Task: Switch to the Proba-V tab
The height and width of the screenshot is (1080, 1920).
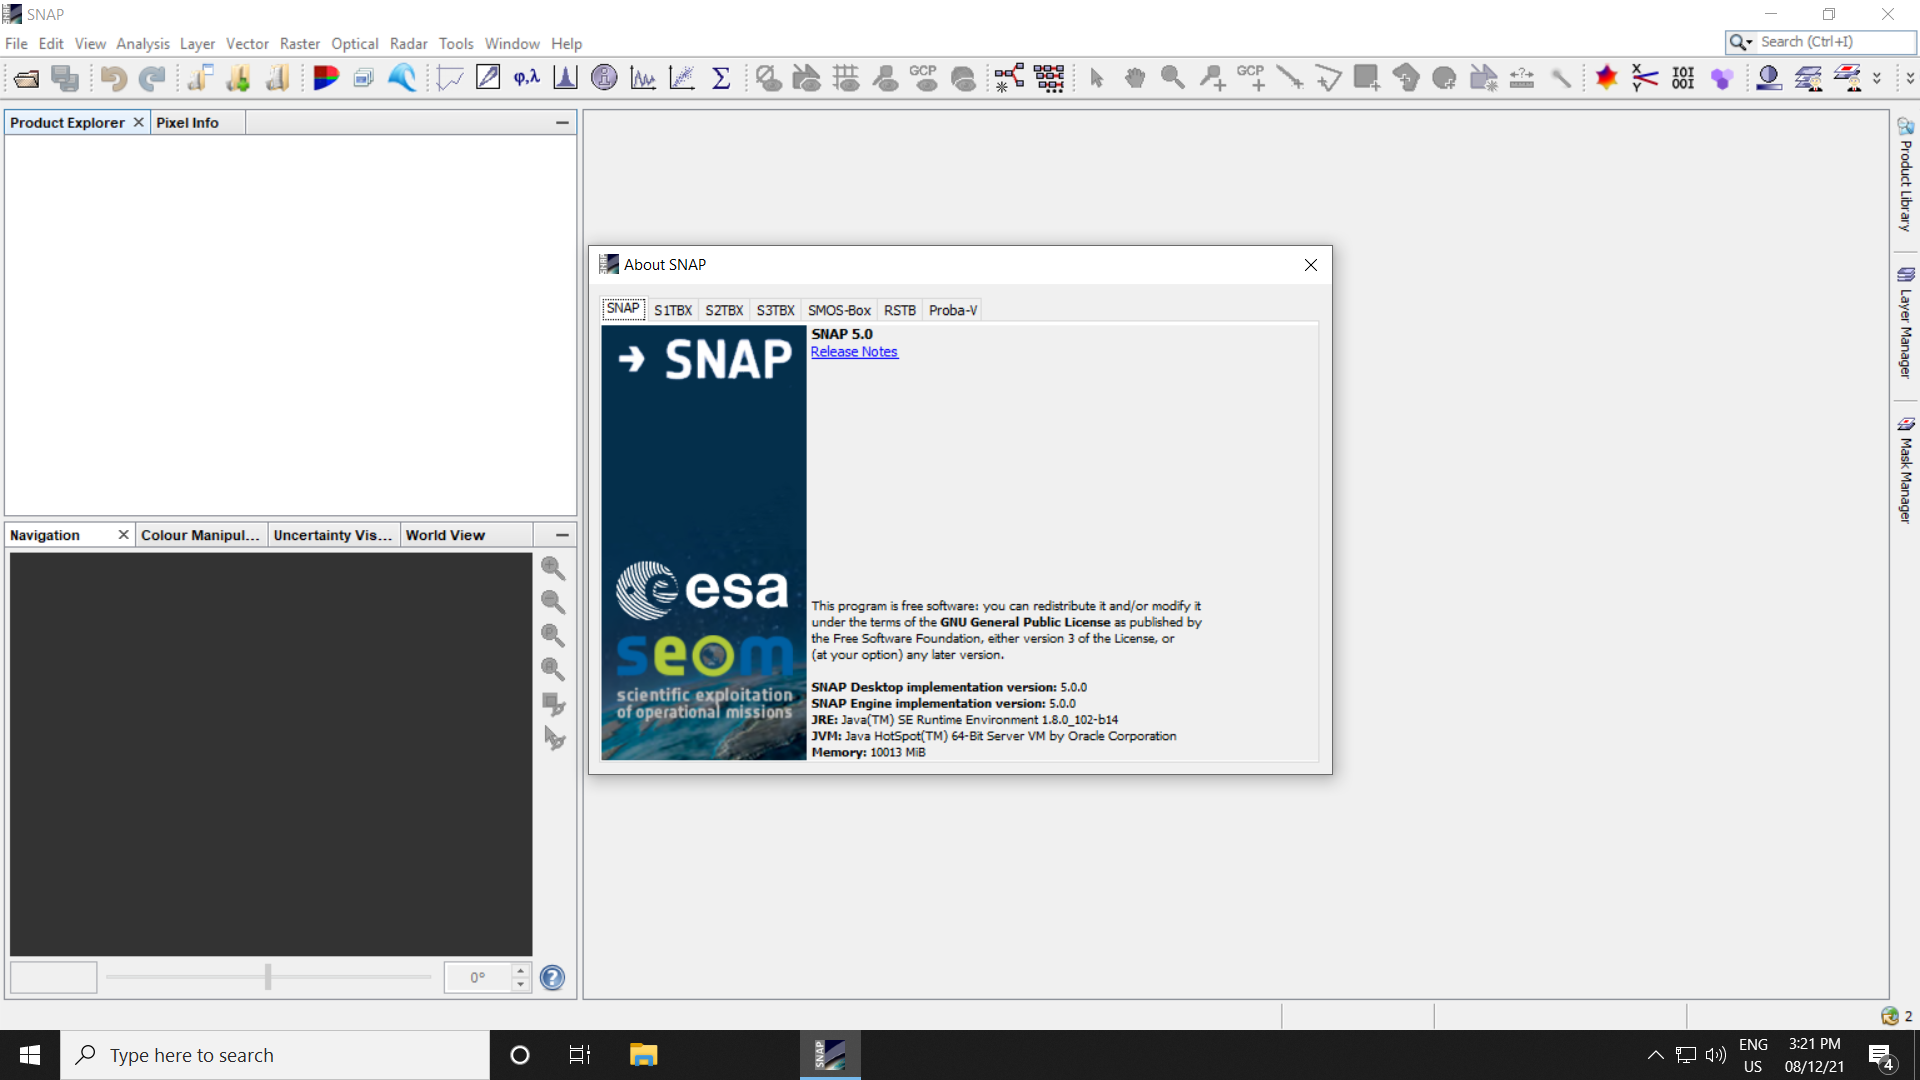Action: click(953, 310)
